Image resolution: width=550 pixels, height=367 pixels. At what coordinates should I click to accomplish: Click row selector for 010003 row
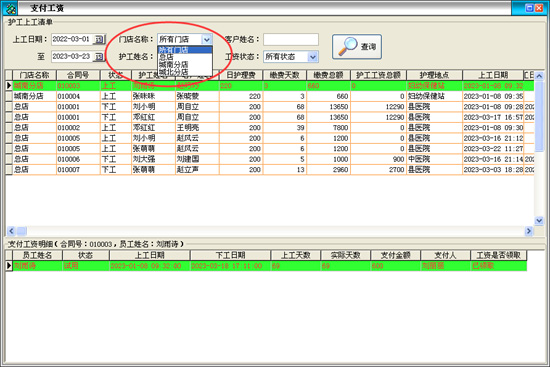click(x=9, y=86)
